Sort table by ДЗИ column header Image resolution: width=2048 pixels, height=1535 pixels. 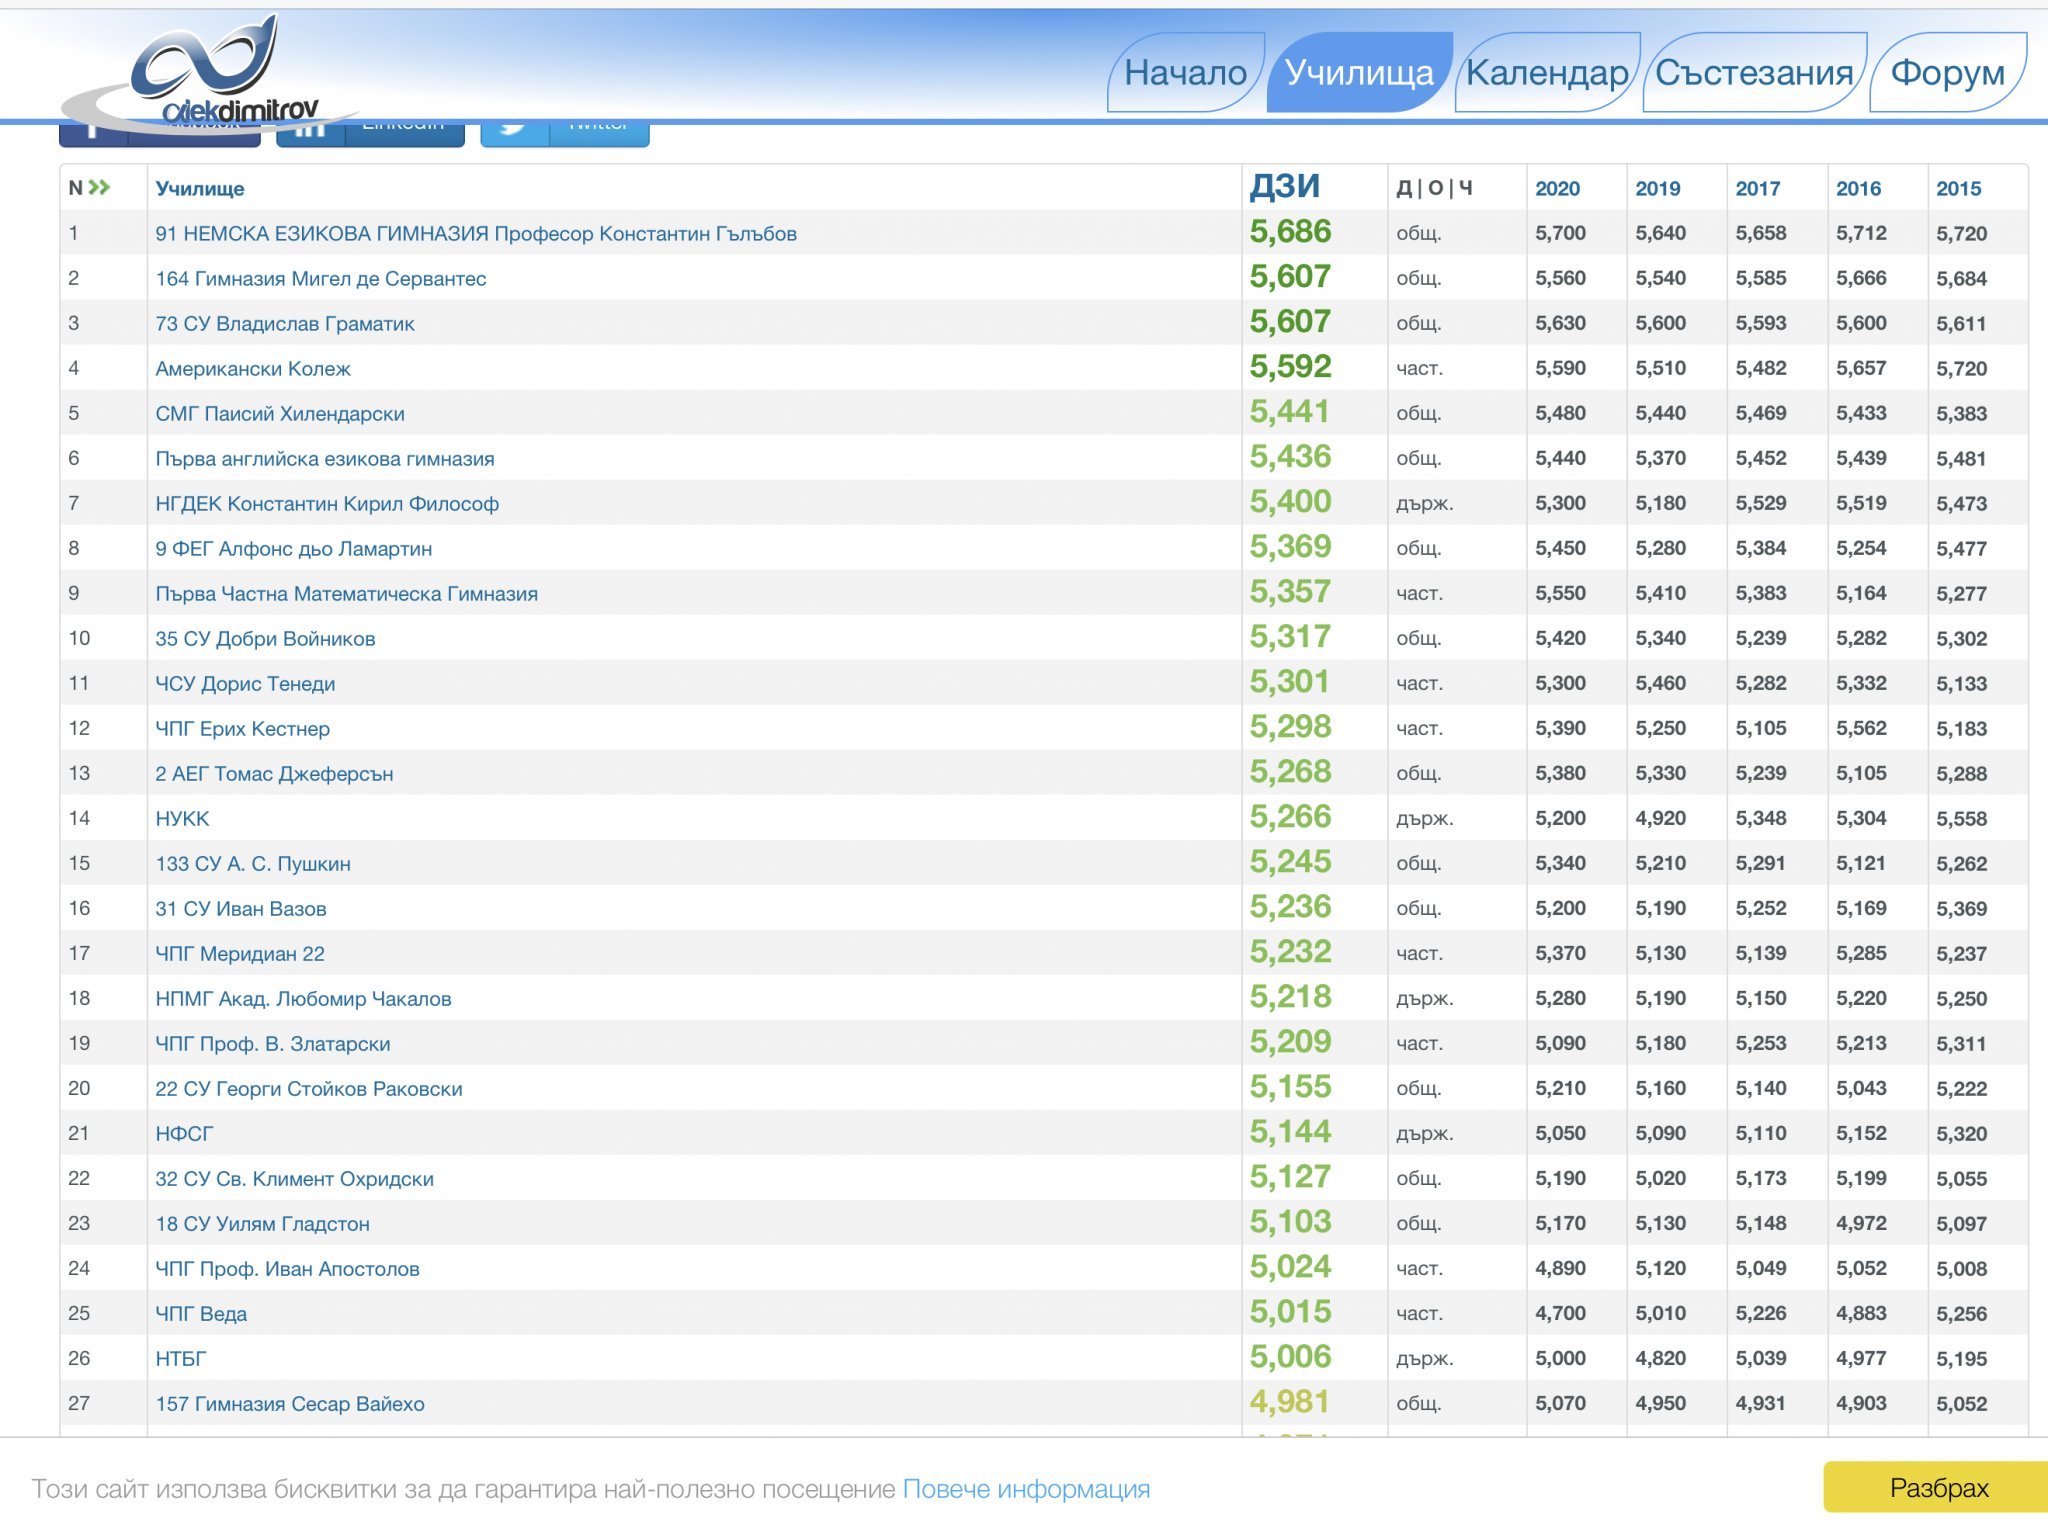click(1285, 186)
